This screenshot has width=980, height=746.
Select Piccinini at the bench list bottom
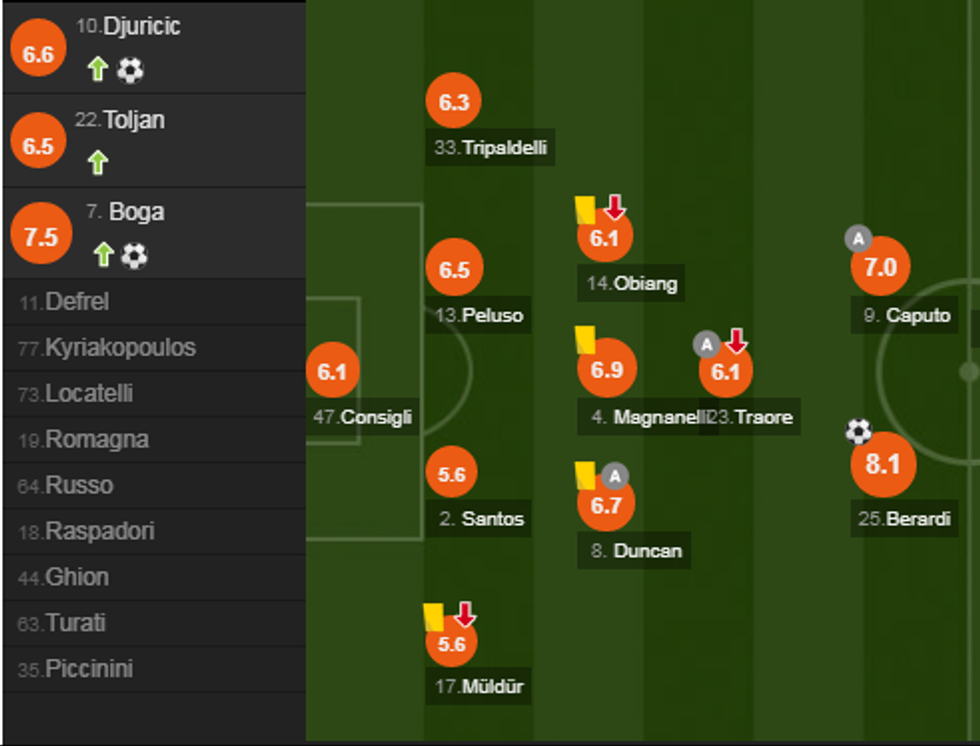[x=88, y=669]
